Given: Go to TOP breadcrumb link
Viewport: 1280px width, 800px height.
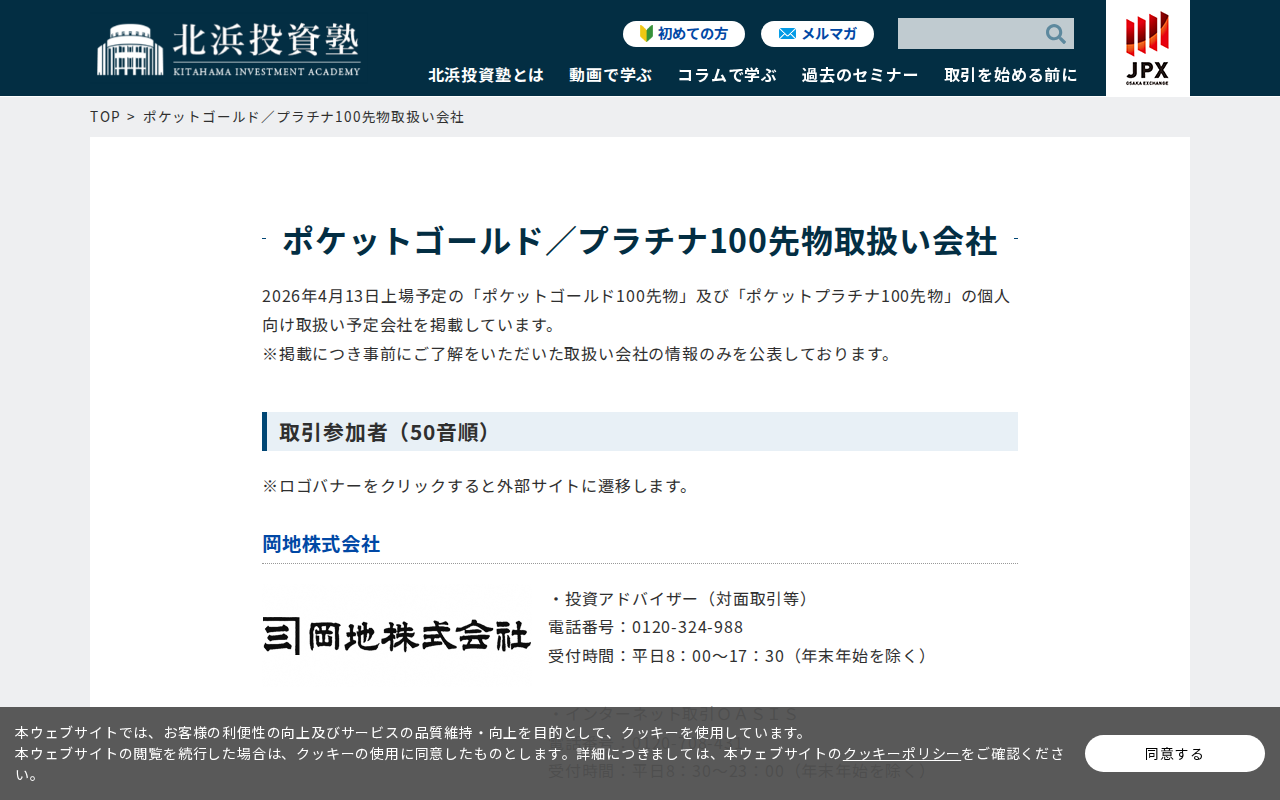Looking at the screenshot, I should coord(105,117).
